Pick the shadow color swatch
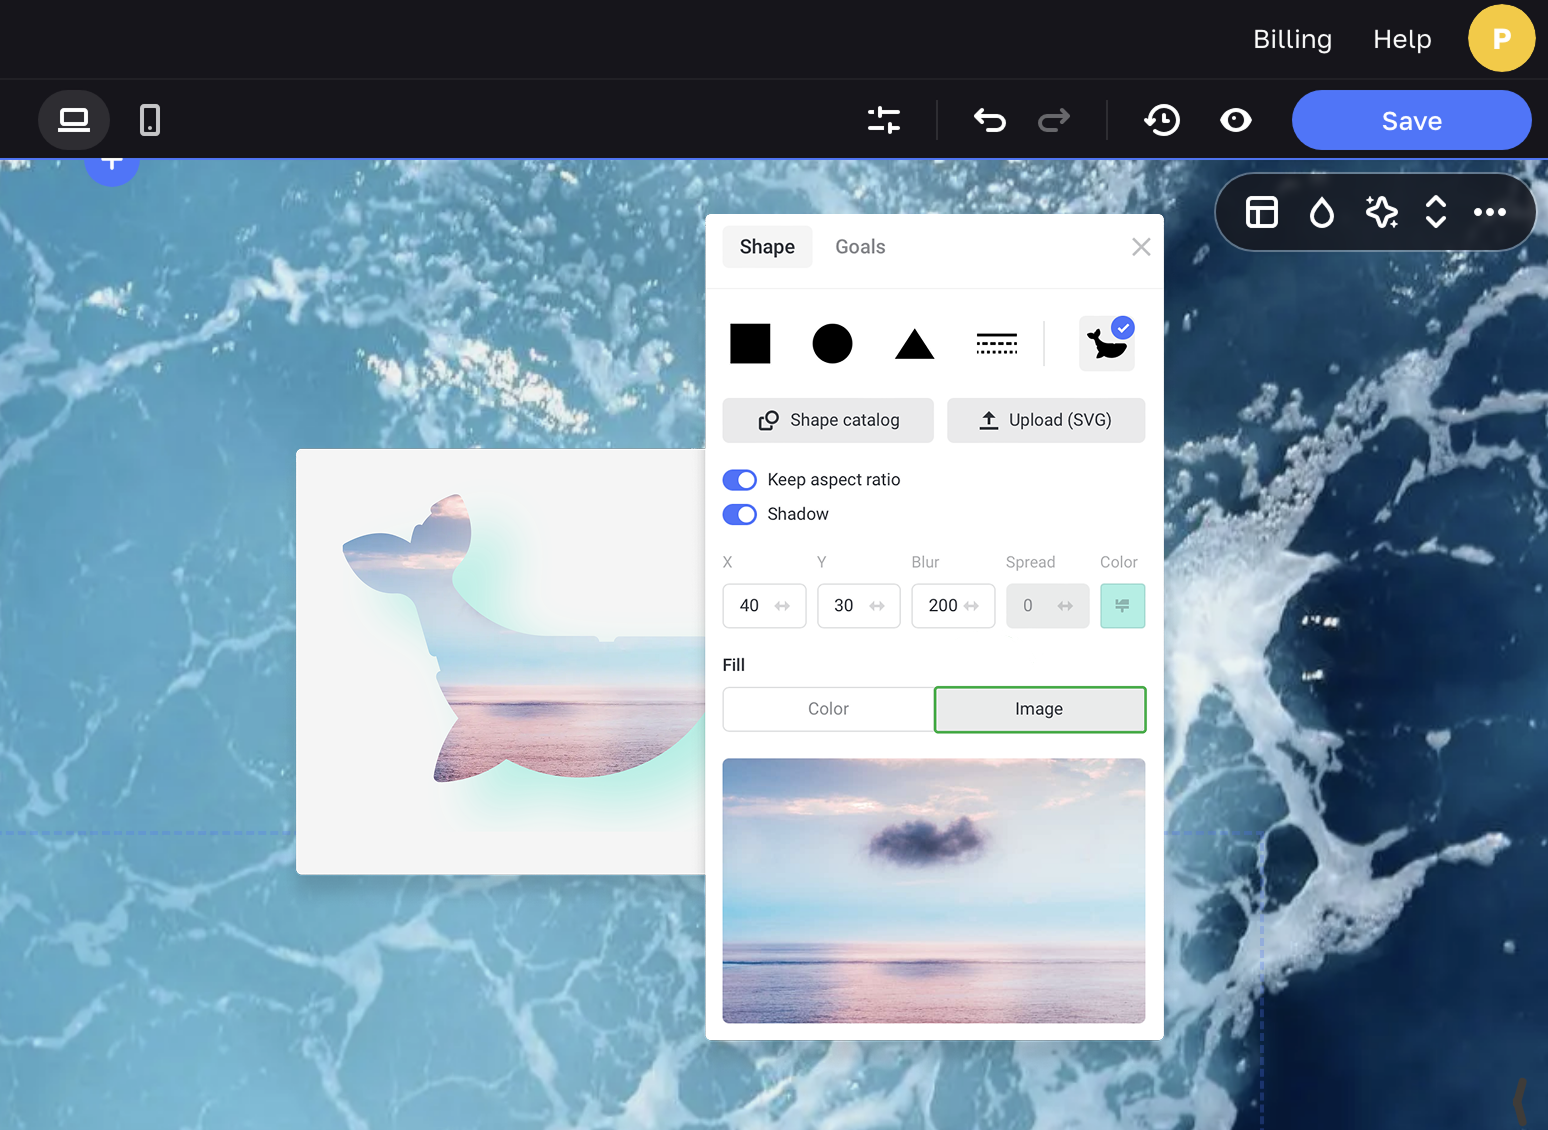 (1122, 606)
